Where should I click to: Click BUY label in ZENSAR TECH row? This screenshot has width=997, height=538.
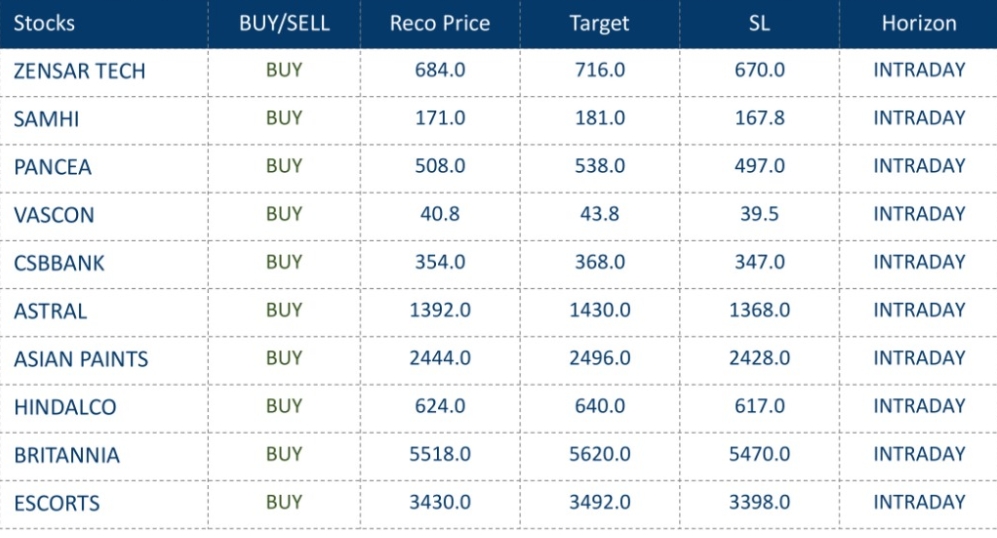[283, 70]
